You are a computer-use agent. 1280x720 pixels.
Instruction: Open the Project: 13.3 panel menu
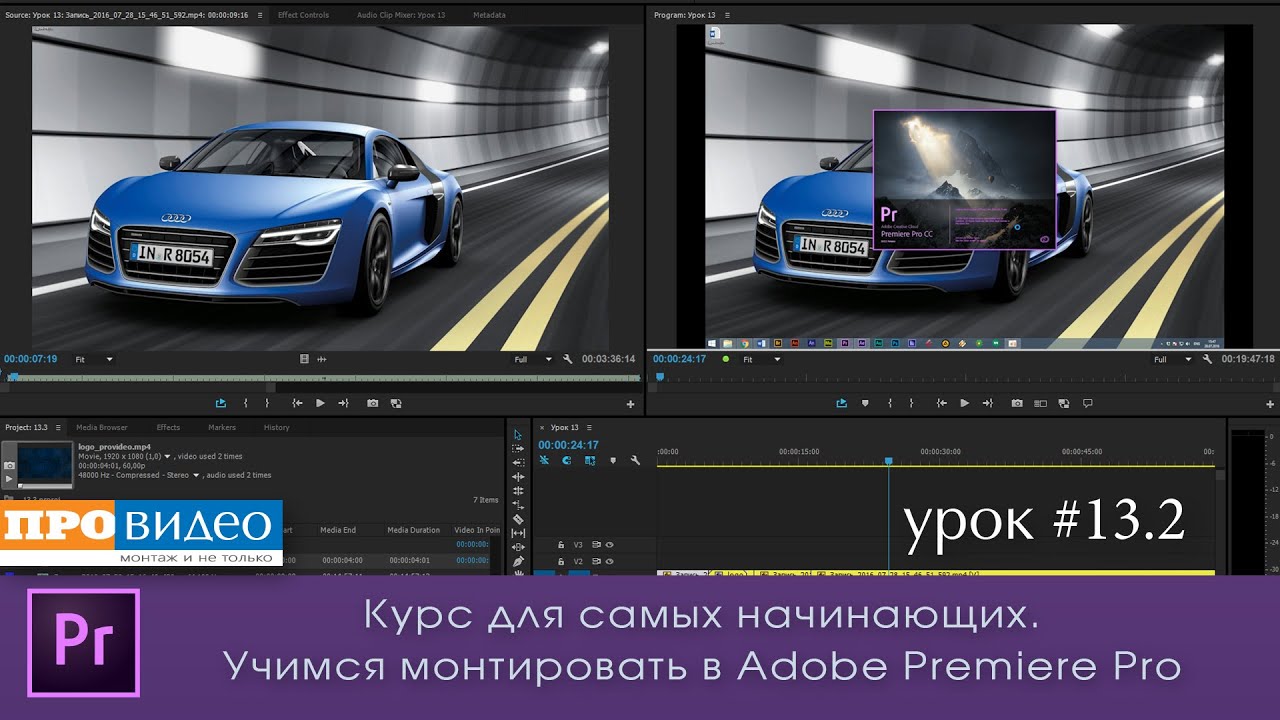click(x=56, y=427)
